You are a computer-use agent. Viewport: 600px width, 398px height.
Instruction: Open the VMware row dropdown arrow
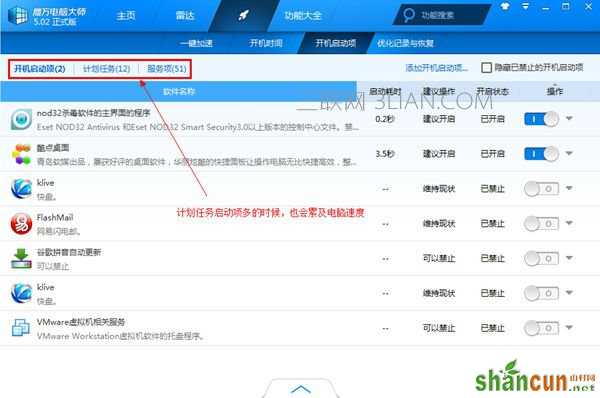tap(569, 328)
